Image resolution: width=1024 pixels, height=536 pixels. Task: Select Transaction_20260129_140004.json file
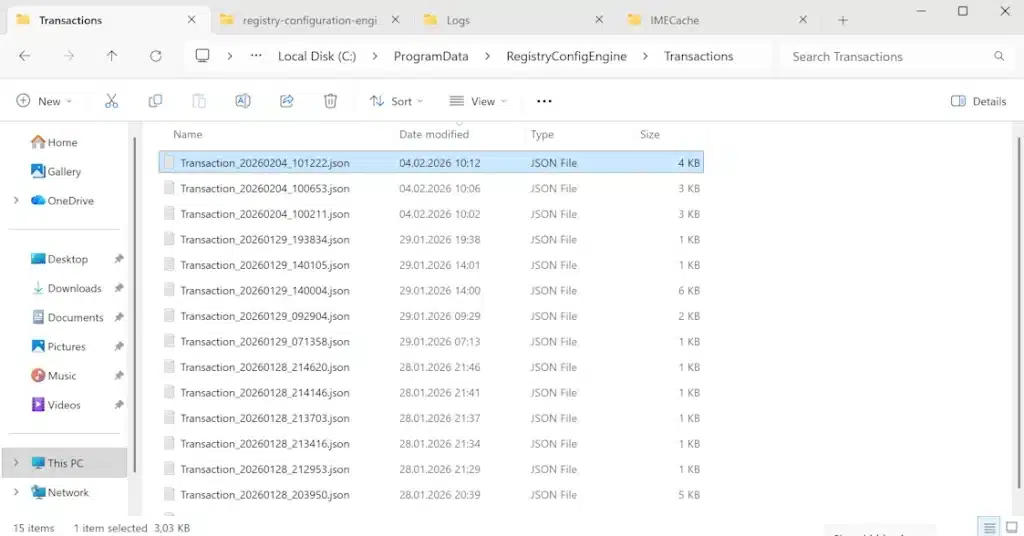(x=264, y=291)
